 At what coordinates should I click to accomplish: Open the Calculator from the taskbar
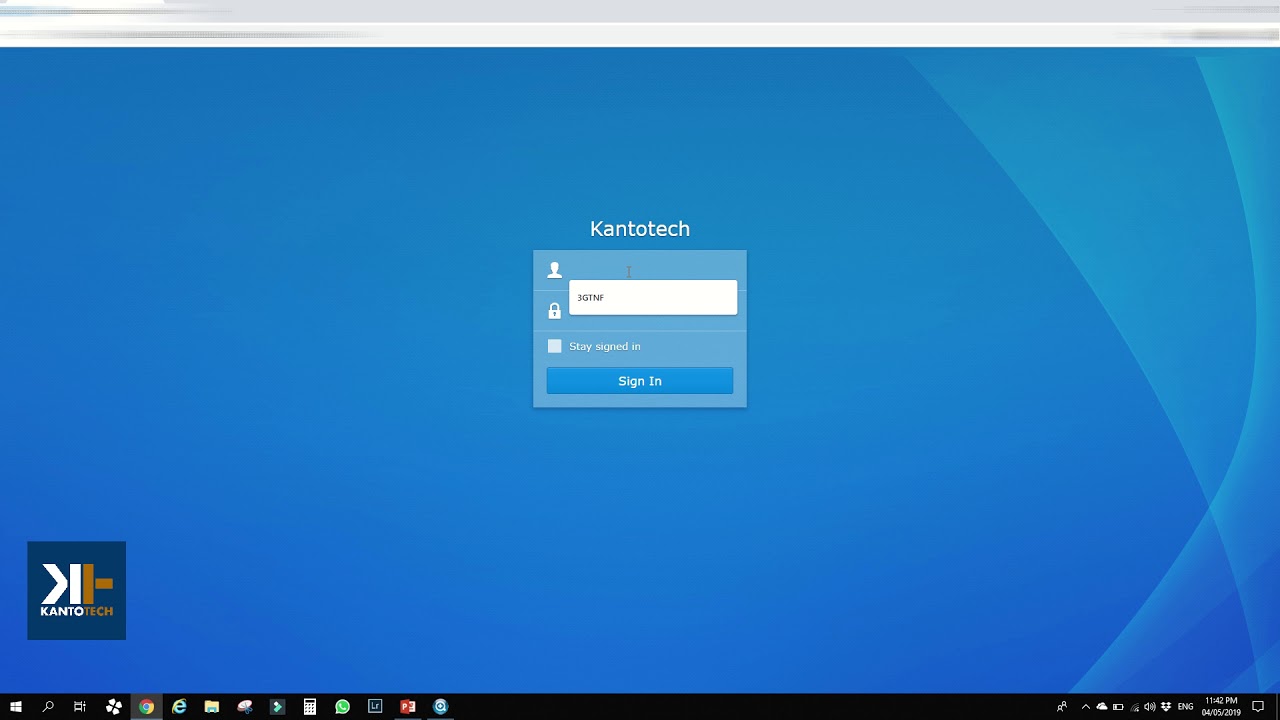point(310,707)
